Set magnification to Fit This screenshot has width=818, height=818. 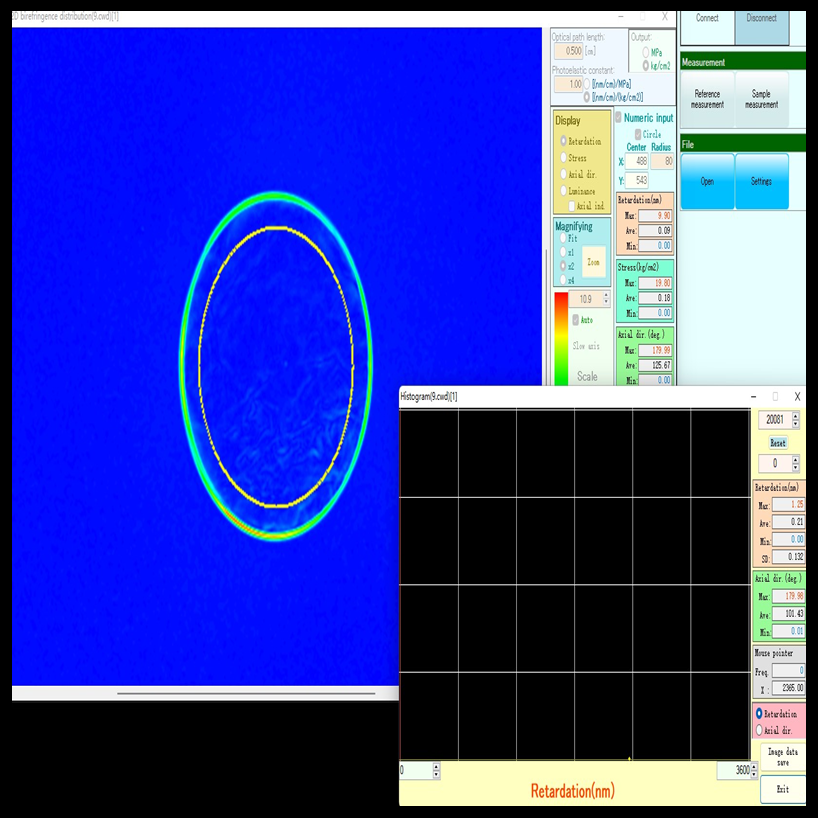point(563,239)
